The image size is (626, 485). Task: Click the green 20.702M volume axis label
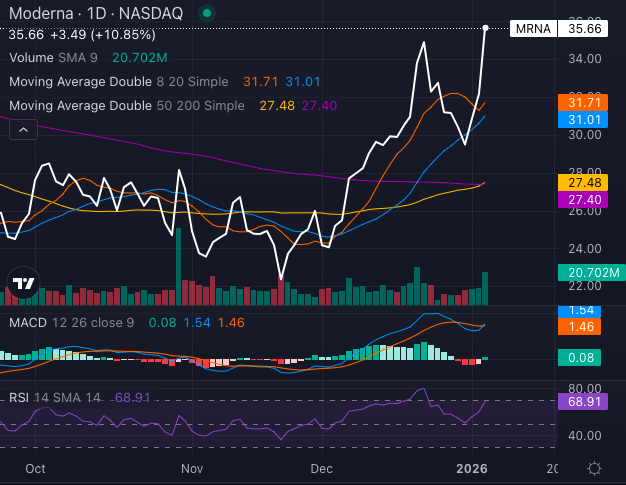(x=588, y=273)
